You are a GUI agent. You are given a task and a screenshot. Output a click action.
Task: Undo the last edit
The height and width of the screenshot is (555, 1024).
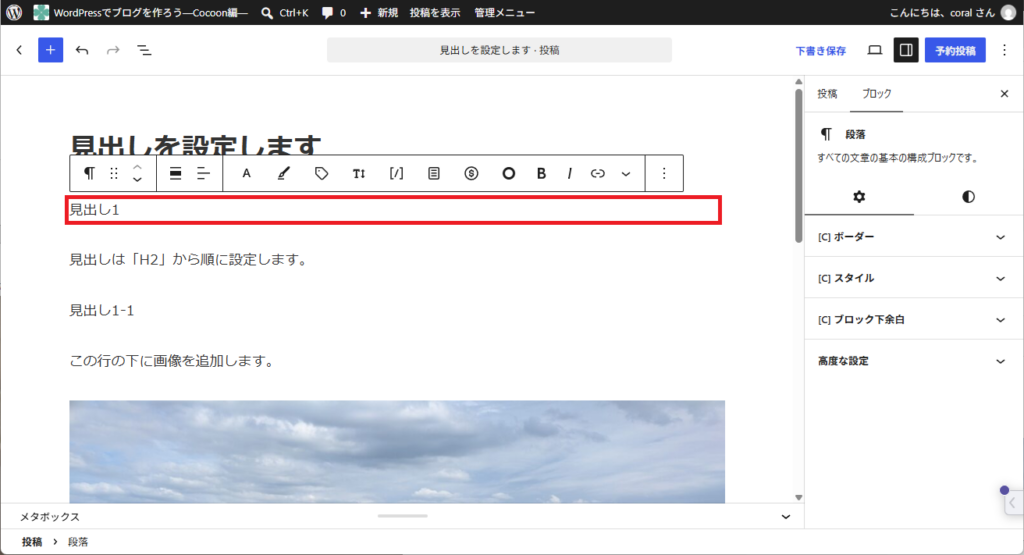click(x=82, y=50)
